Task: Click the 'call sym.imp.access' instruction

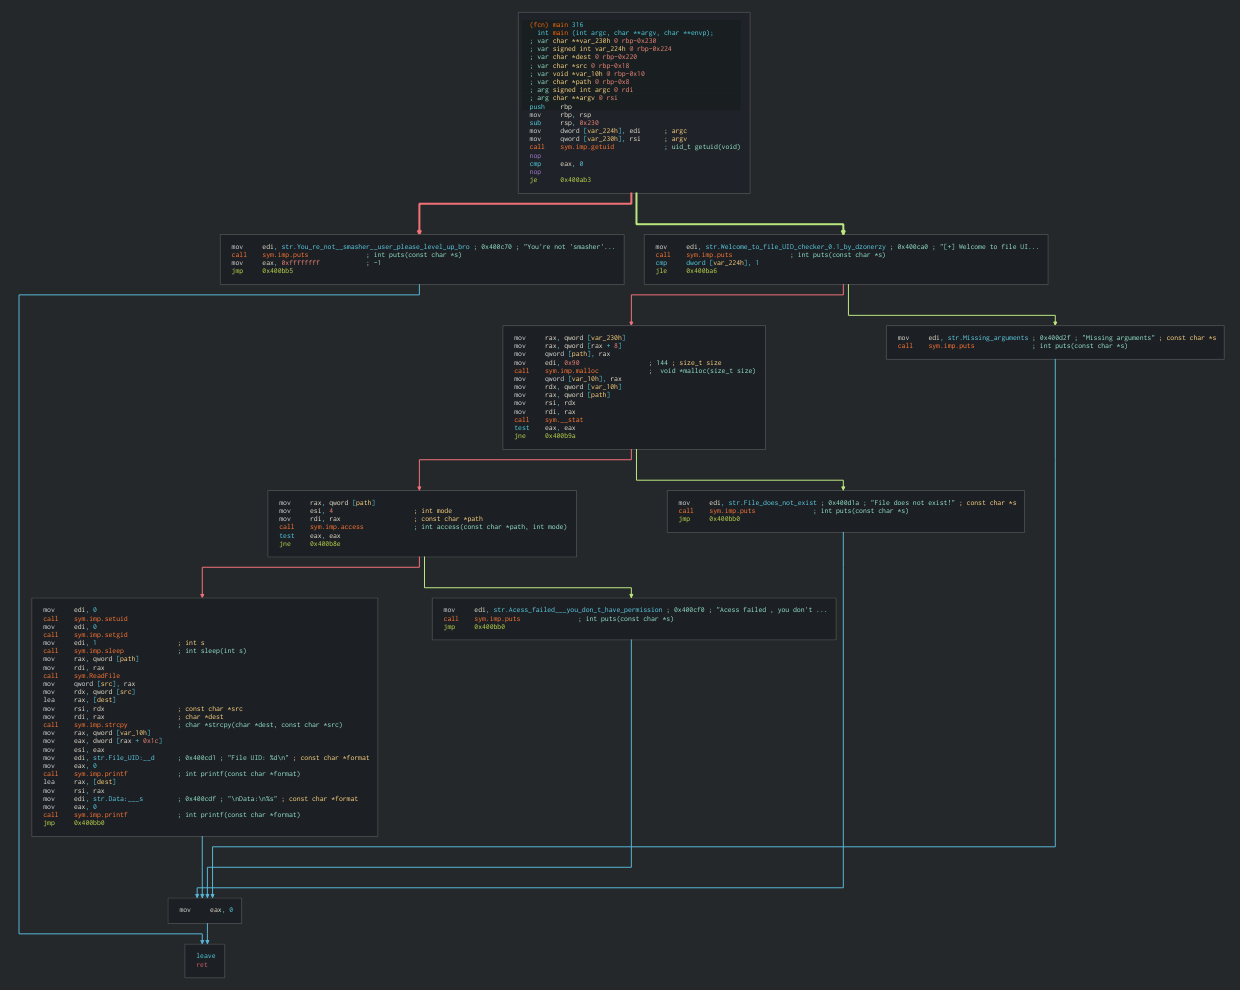Action: (336, 527)
